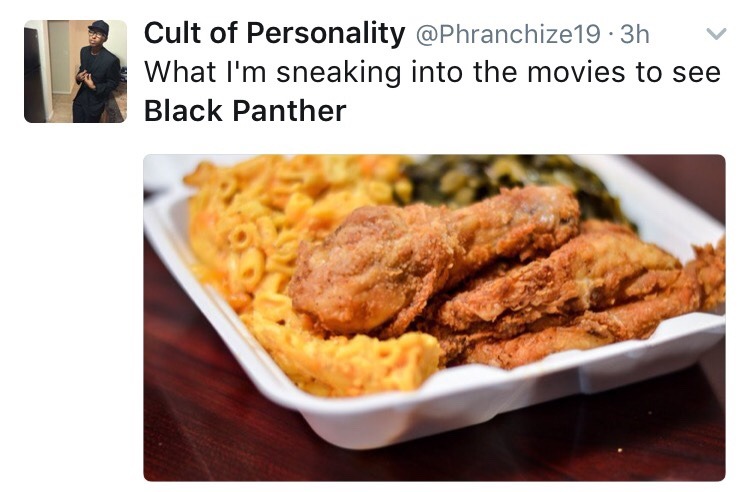Click the man's black hat in avatar

pyautogui.click(x=99, y=26)
